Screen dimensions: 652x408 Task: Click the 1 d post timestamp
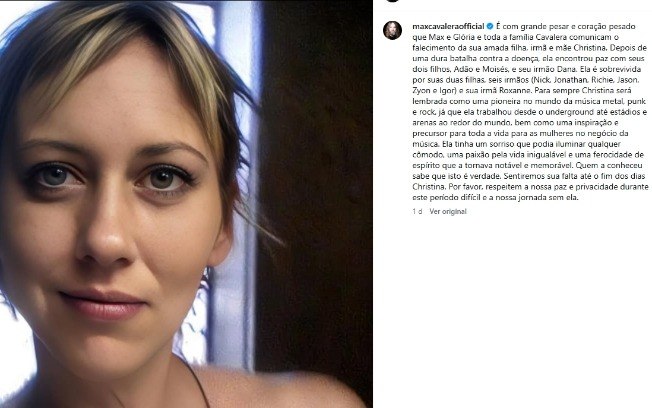coord(417,212)
